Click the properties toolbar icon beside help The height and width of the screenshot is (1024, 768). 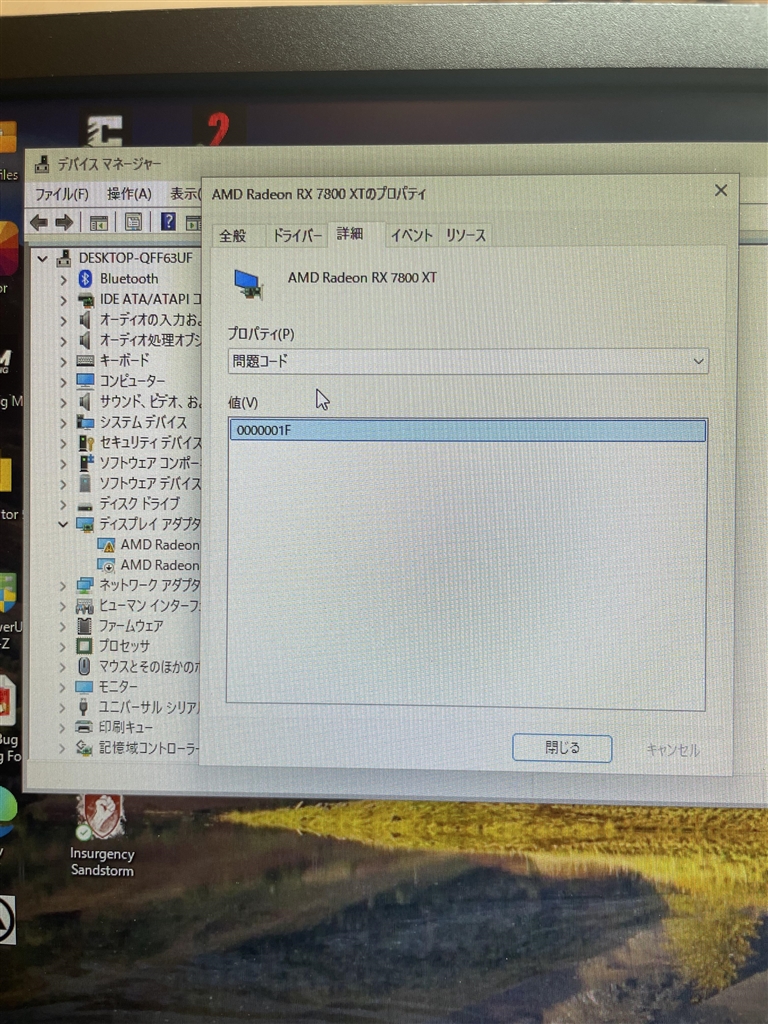pos(133,222)
